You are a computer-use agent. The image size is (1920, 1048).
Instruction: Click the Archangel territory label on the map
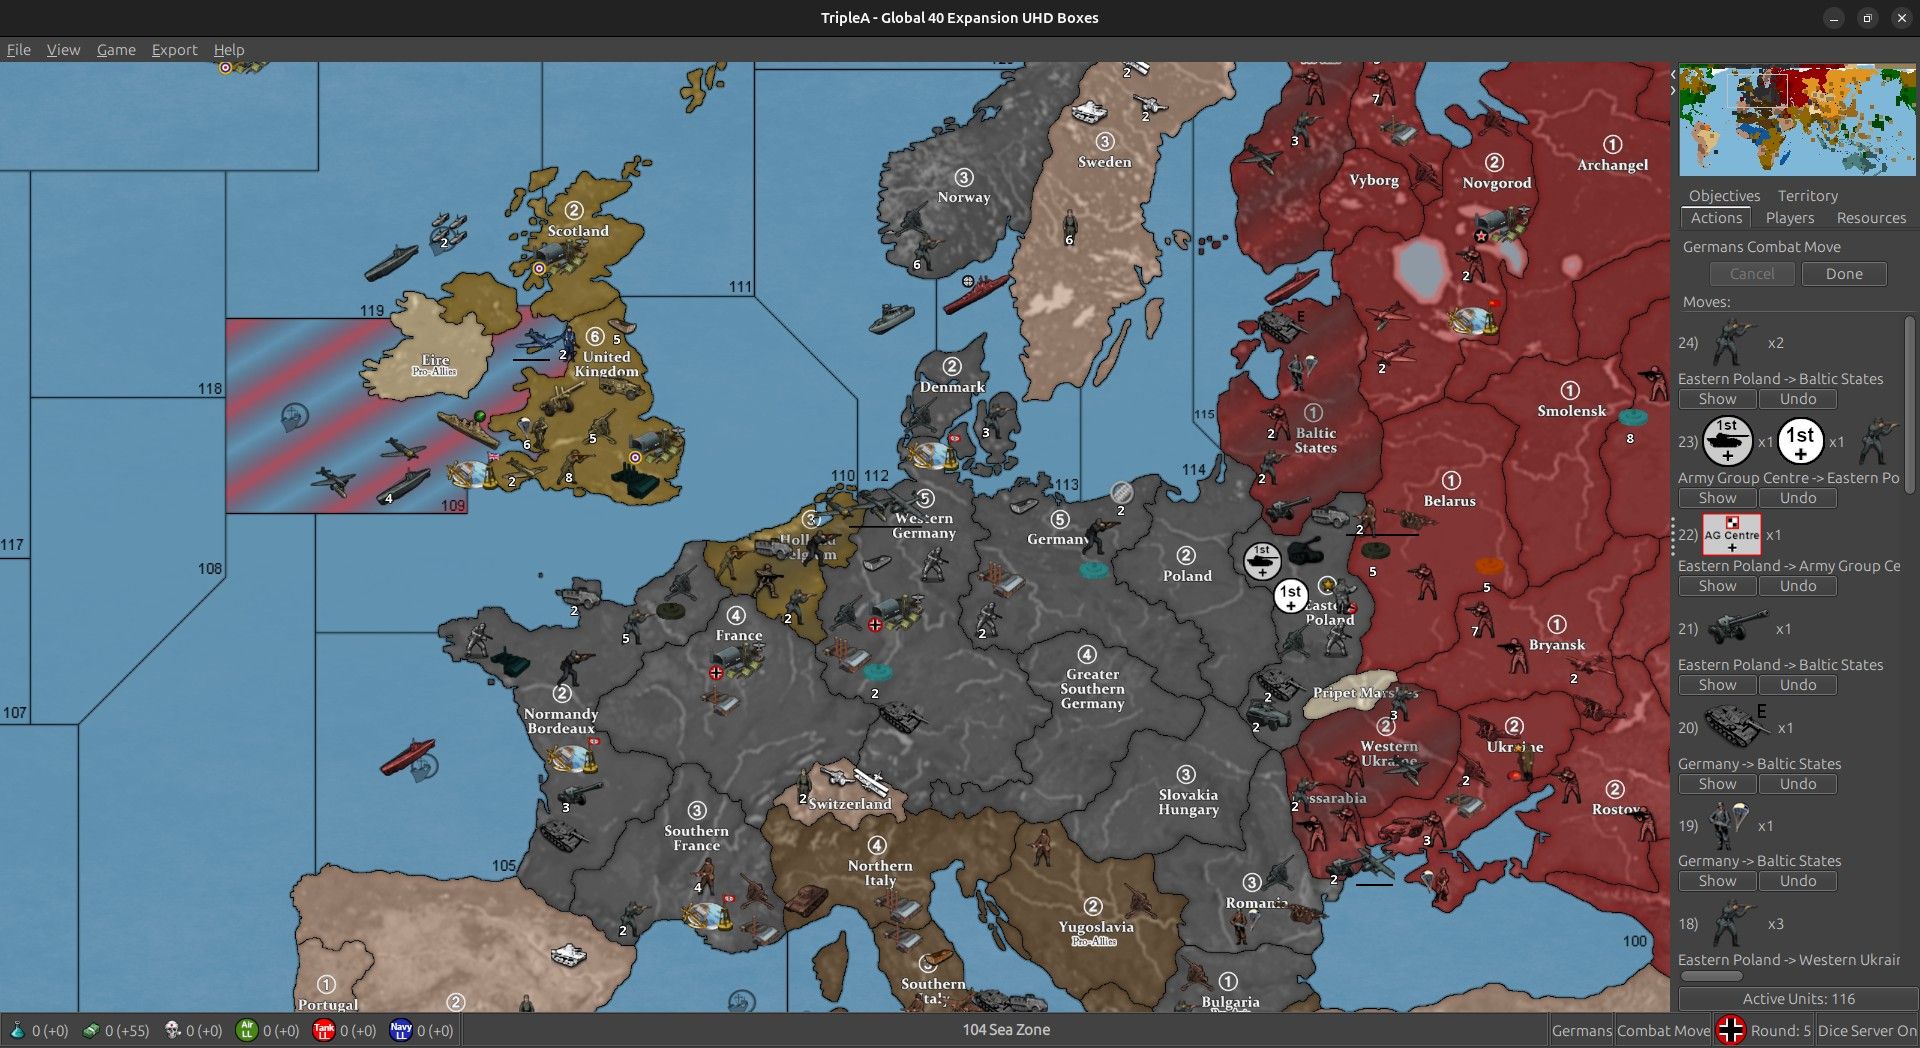click(1612, 165)
